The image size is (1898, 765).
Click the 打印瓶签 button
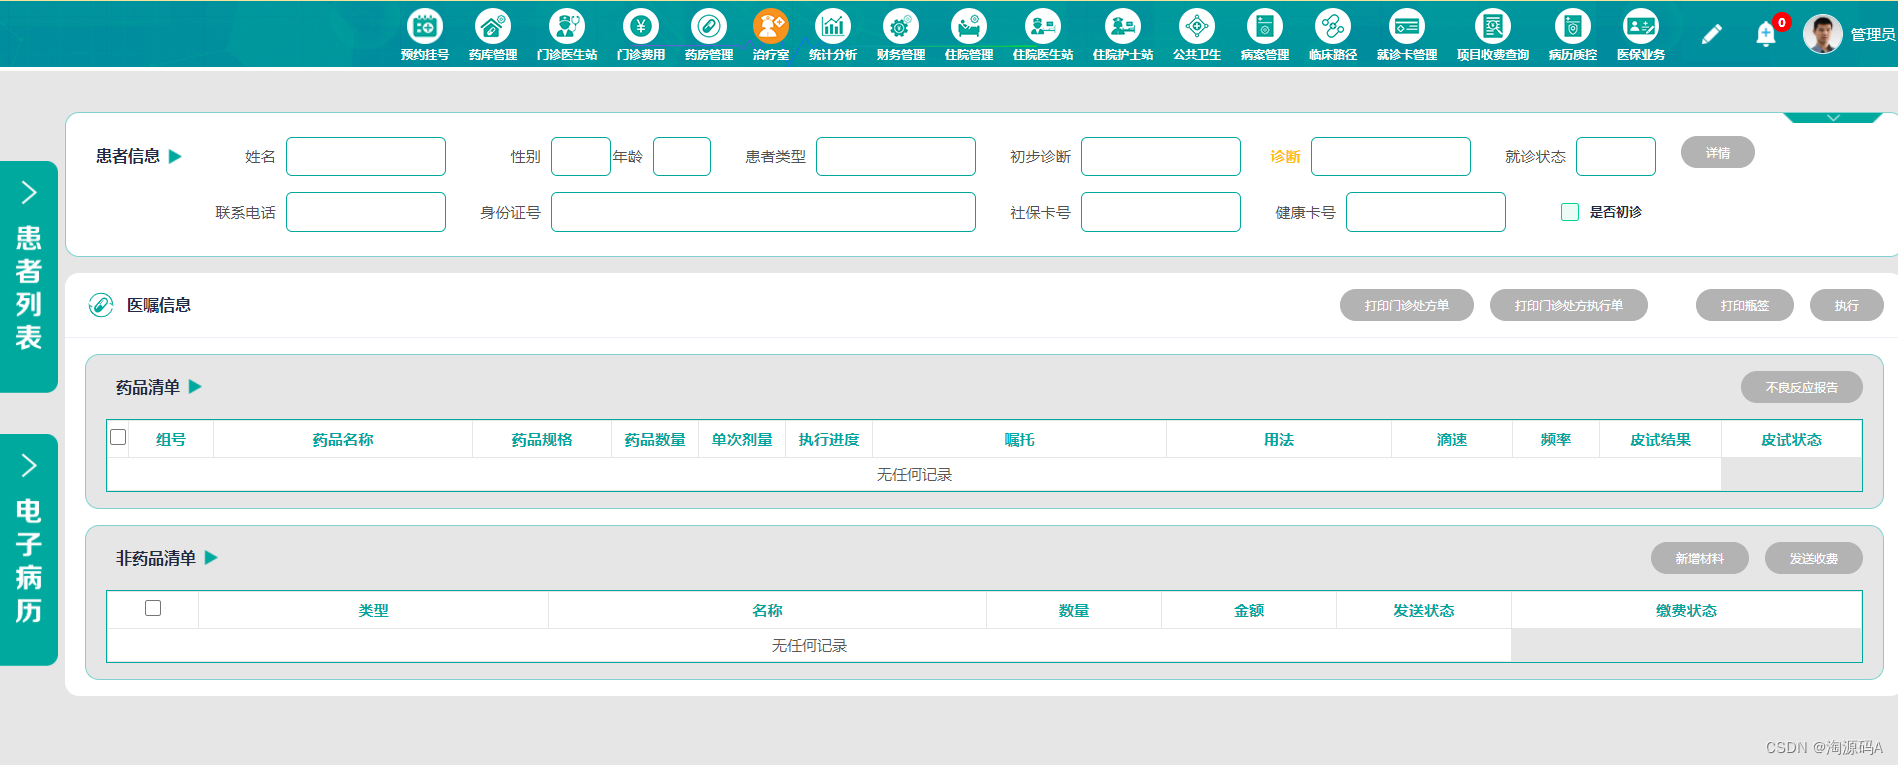click(1745, 305)
